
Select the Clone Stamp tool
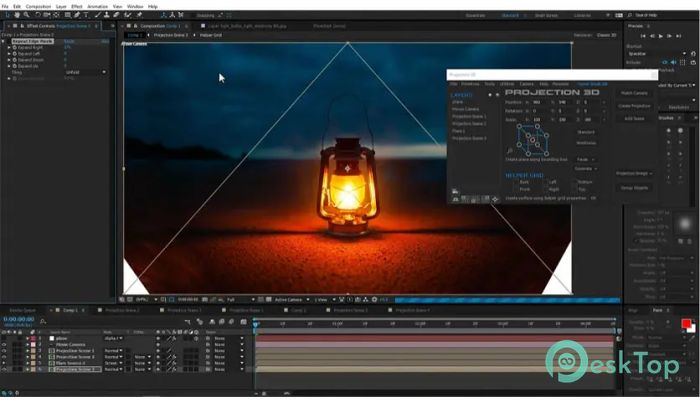[x=107, y=15]
